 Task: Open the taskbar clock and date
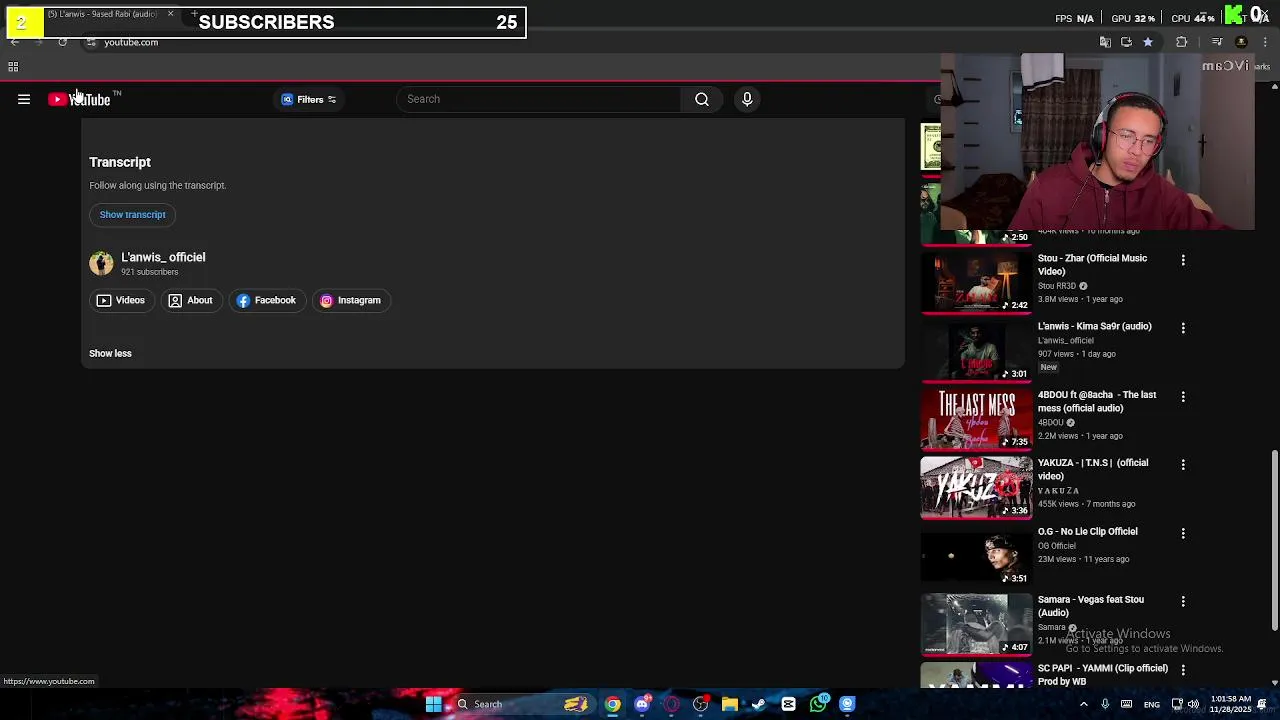[1230, 704]
